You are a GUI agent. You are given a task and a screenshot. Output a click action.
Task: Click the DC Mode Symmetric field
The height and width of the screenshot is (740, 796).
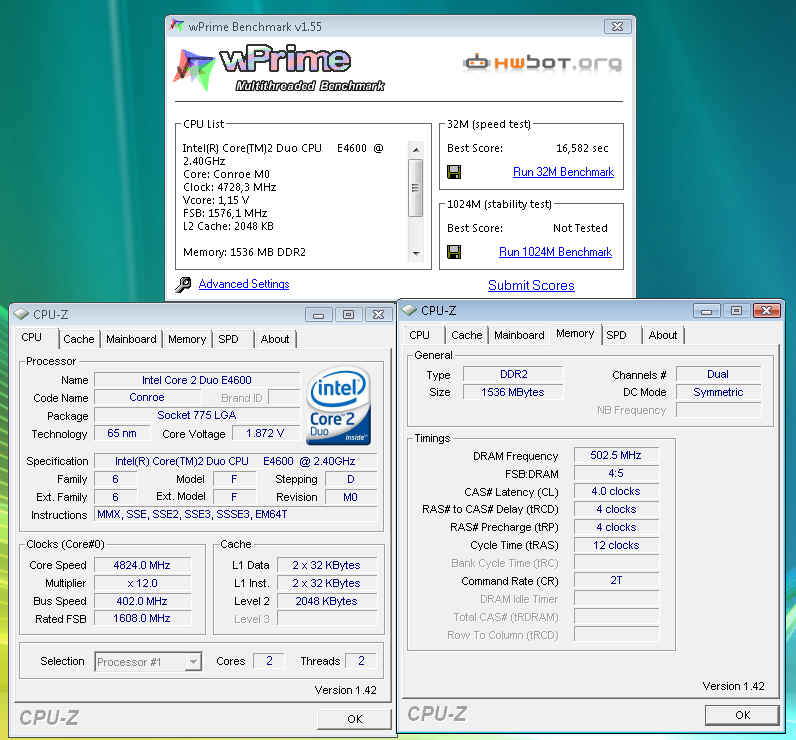pos(718,392)
